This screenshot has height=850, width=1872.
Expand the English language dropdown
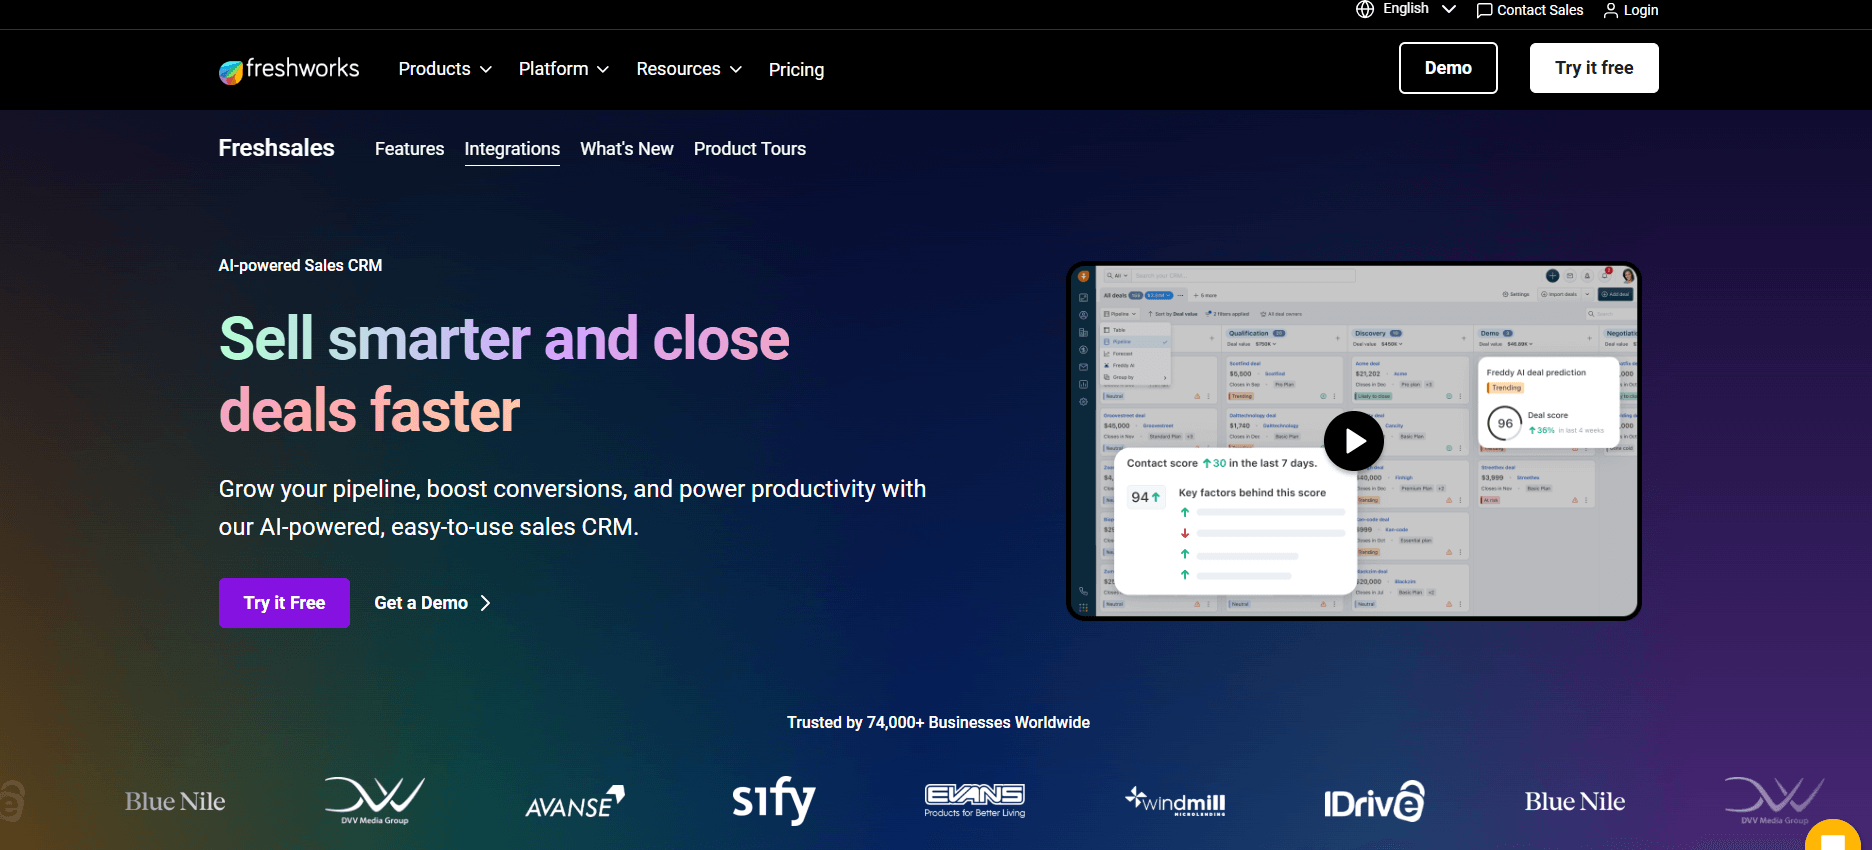tap(1419, 9)
